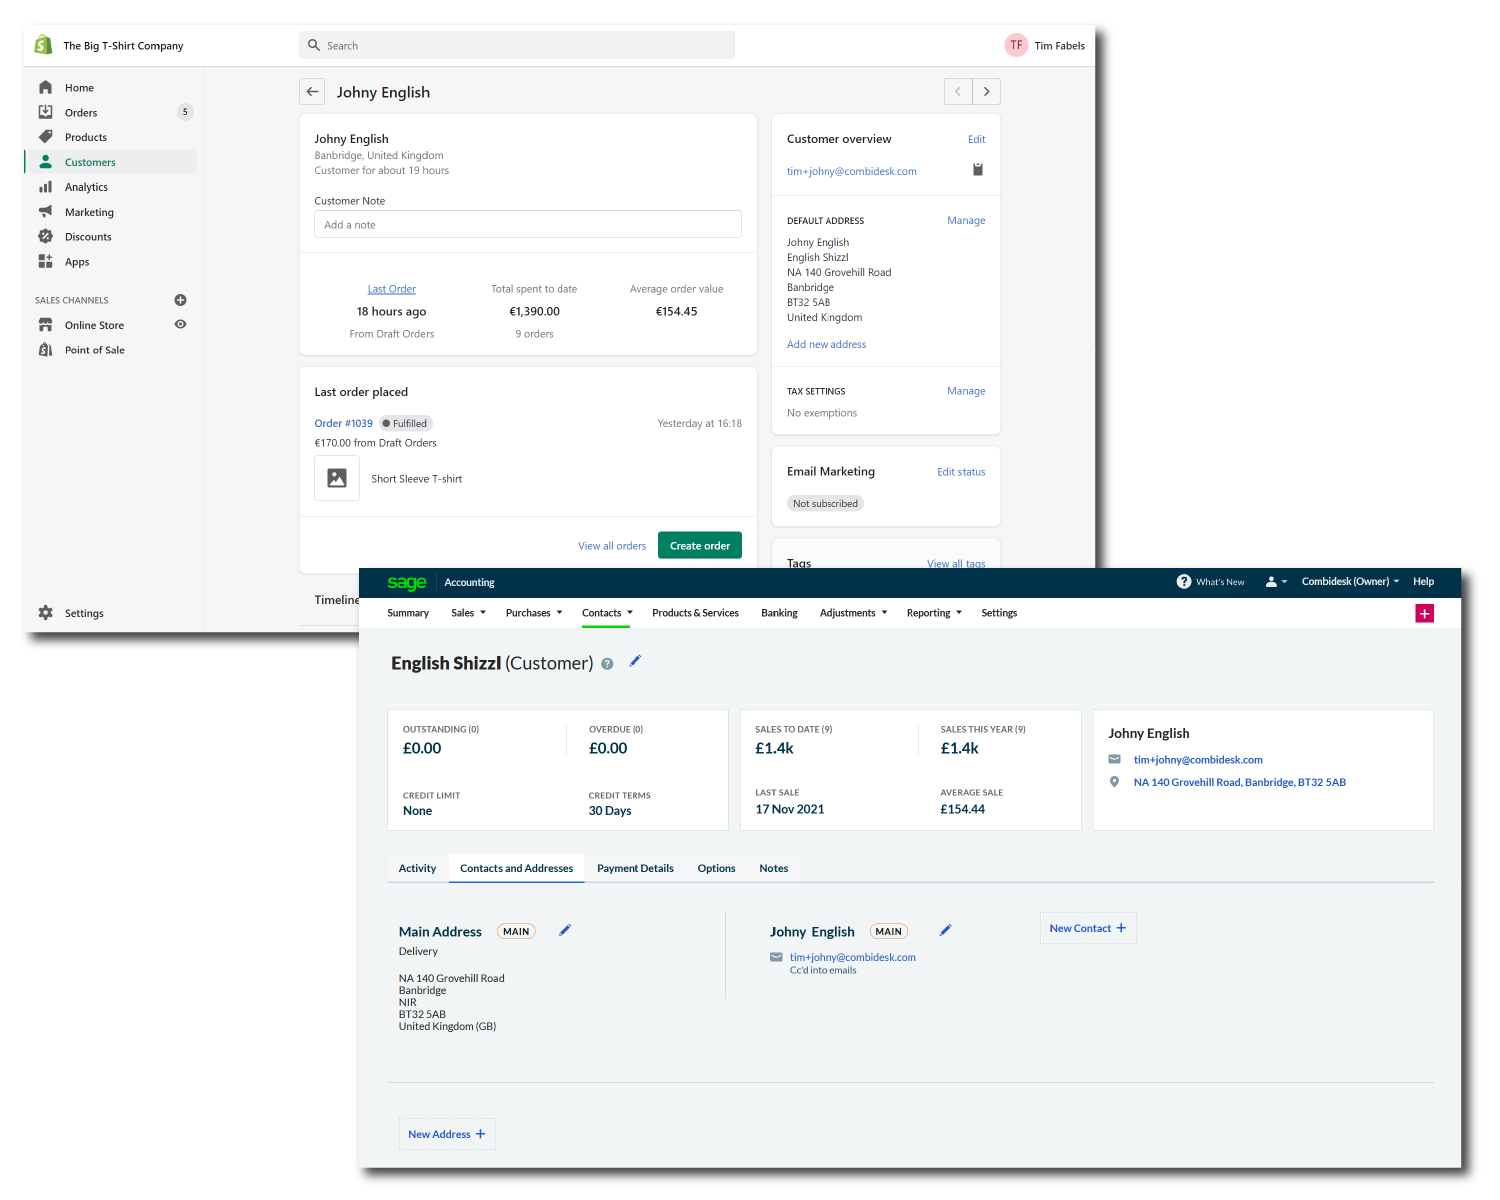Image resolution: width=1500 pixels, height=1200 pixels.
Task: Edit English Shizzl name via pencil icon
Action: click(636, 661)
